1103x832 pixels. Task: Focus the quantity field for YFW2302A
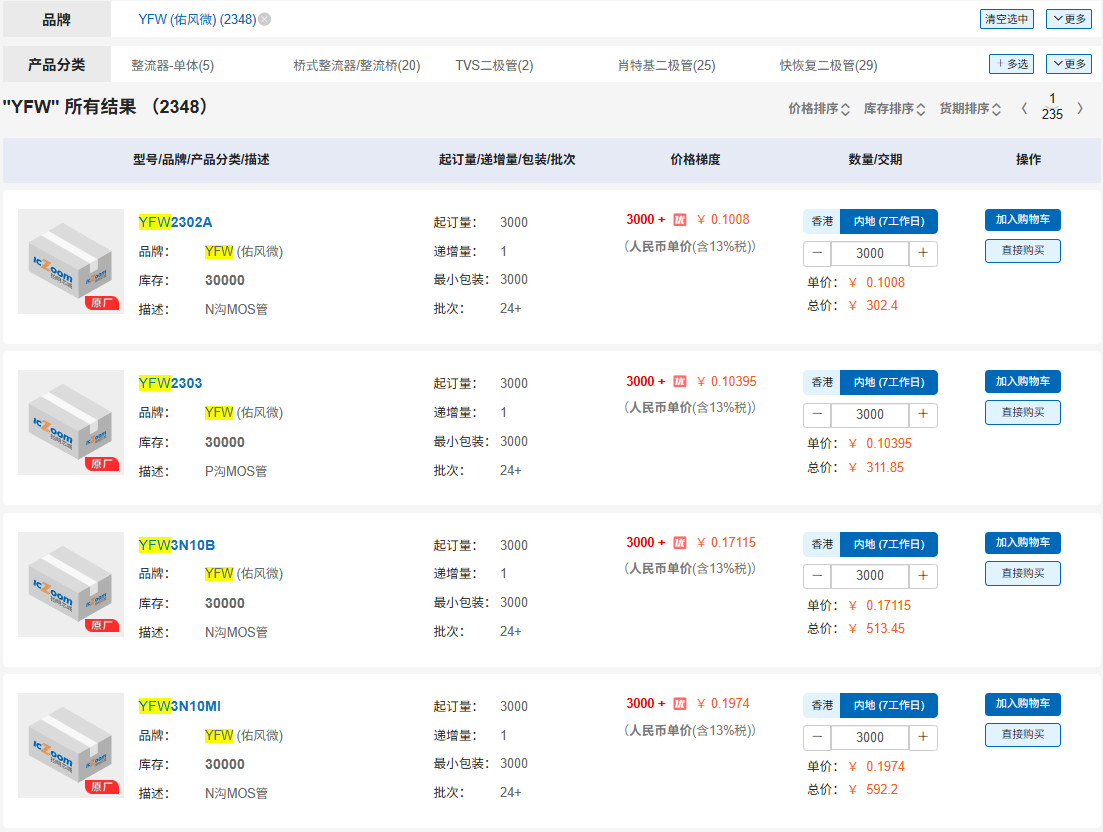(x=870, y=253)
